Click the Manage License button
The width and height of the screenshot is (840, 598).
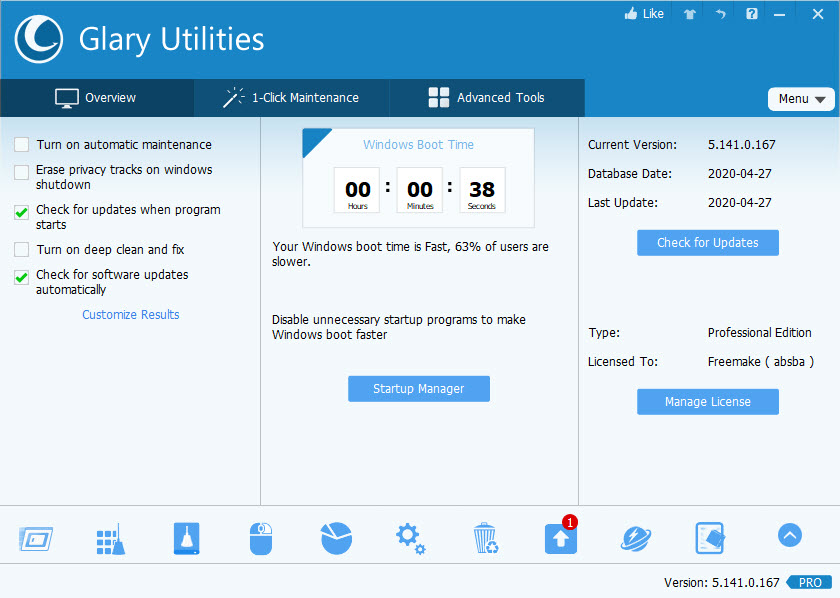tap(708, 402)
